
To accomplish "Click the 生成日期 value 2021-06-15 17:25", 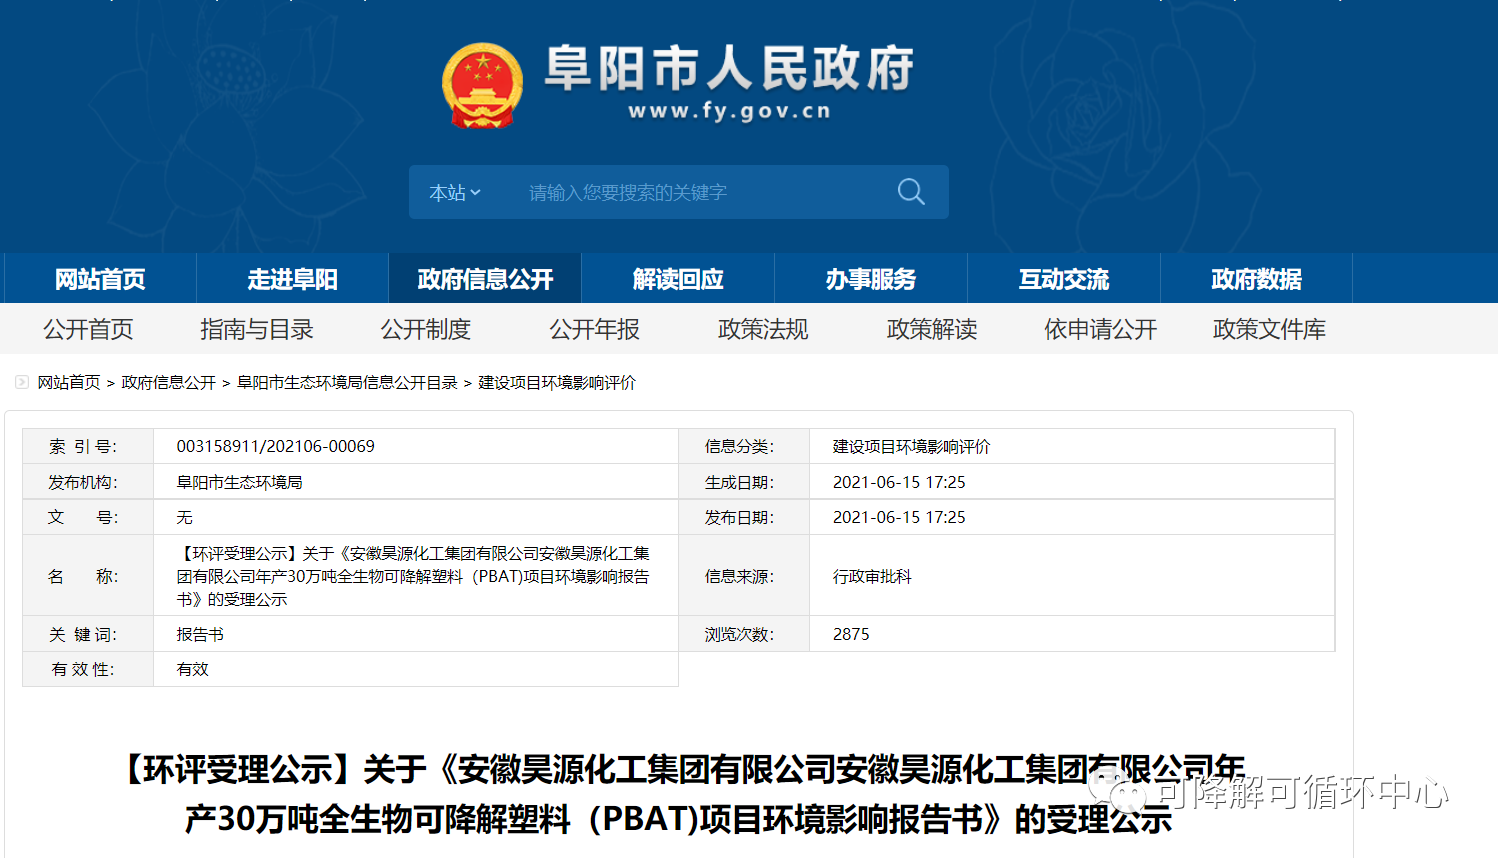I will pos(899,482).
